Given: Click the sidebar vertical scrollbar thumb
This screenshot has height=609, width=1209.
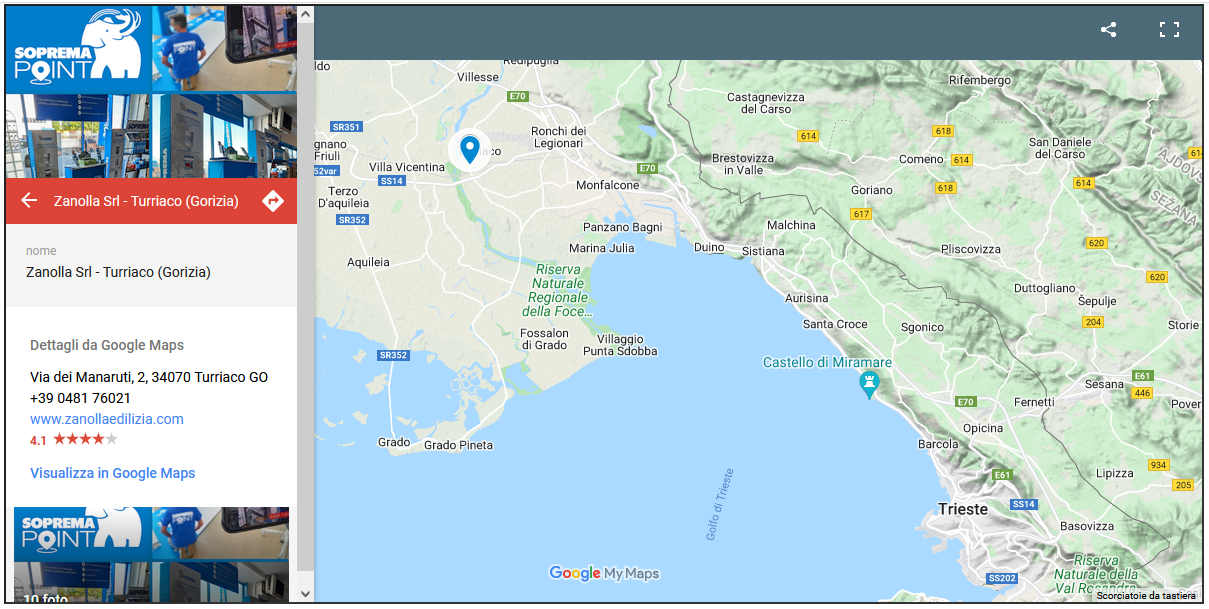Looking at the screenshot, I should [306, 295].
